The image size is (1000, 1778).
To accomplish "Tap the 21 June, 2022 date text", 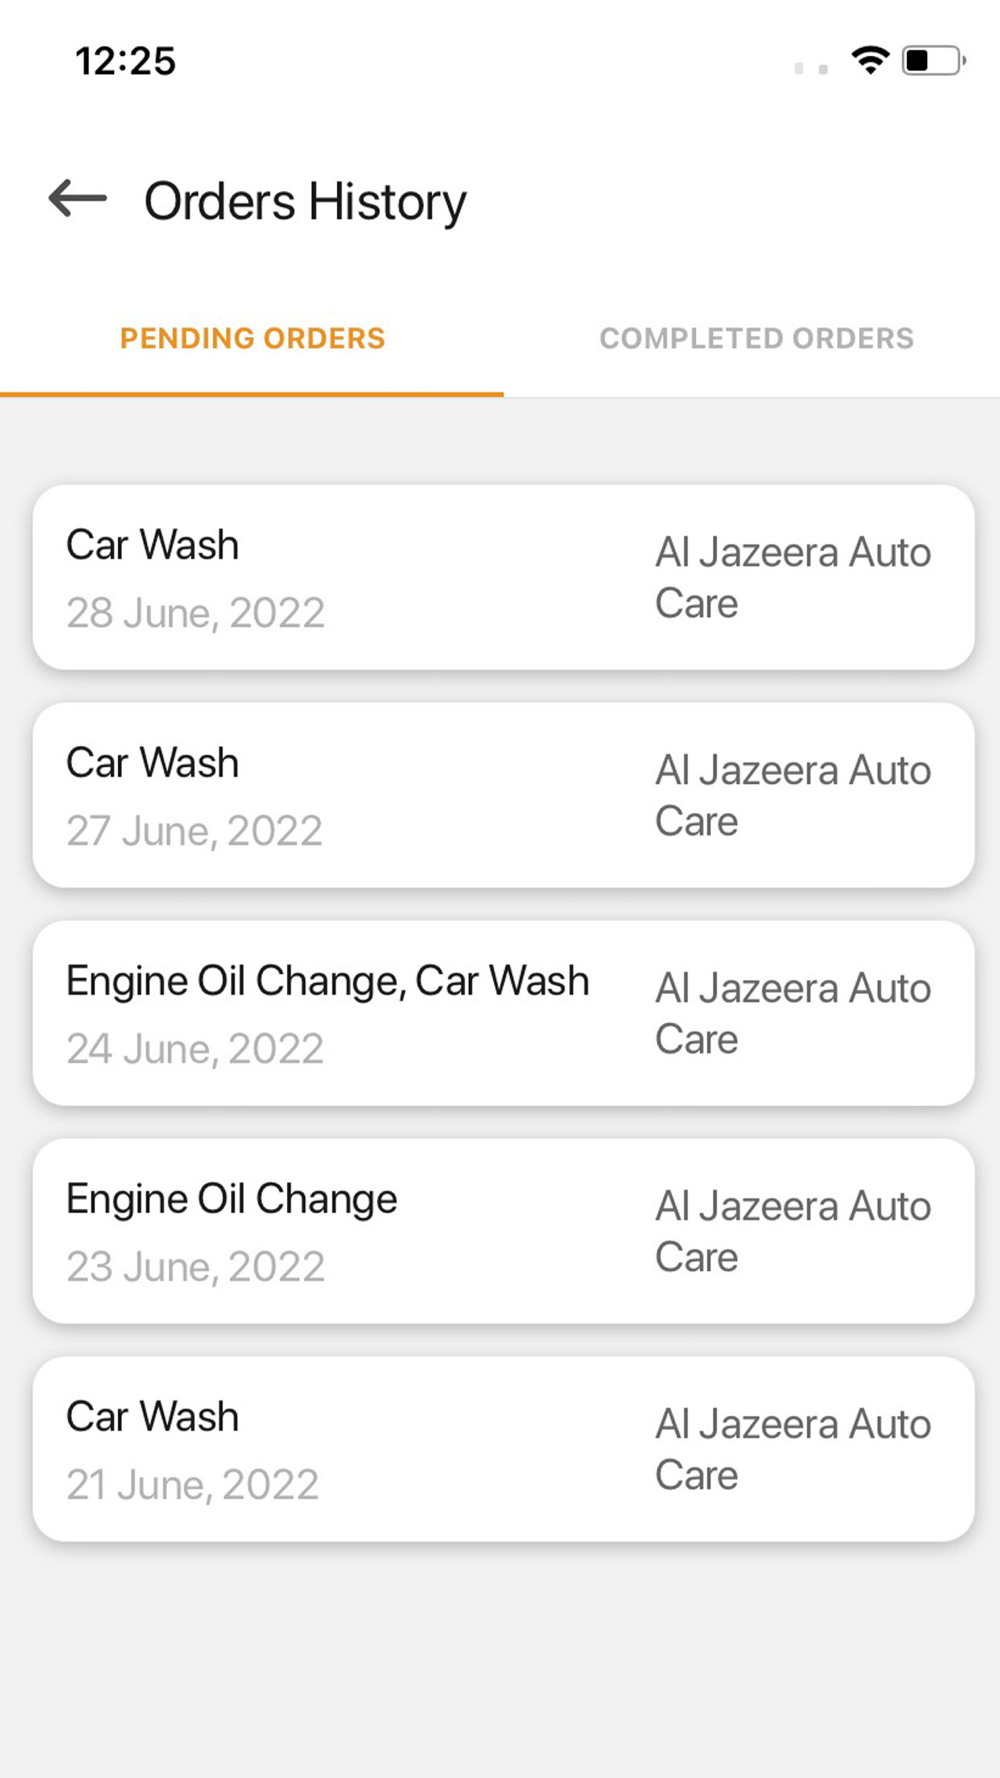I will [x=192, y=1485].
